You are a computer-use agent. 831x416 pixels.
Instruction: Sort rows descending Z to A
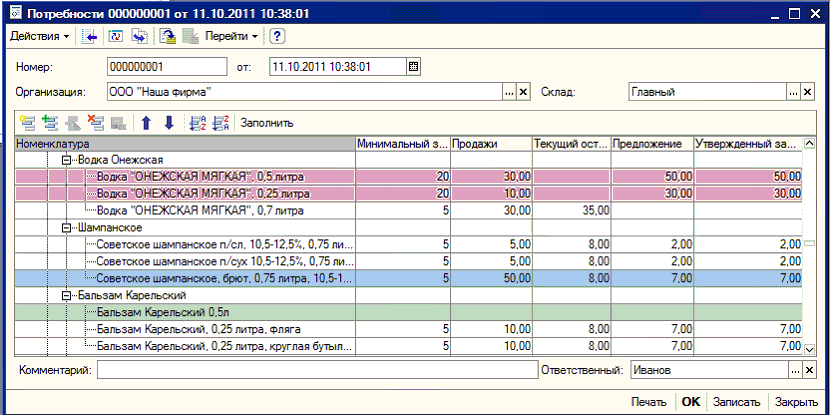(x=220, y=123)
